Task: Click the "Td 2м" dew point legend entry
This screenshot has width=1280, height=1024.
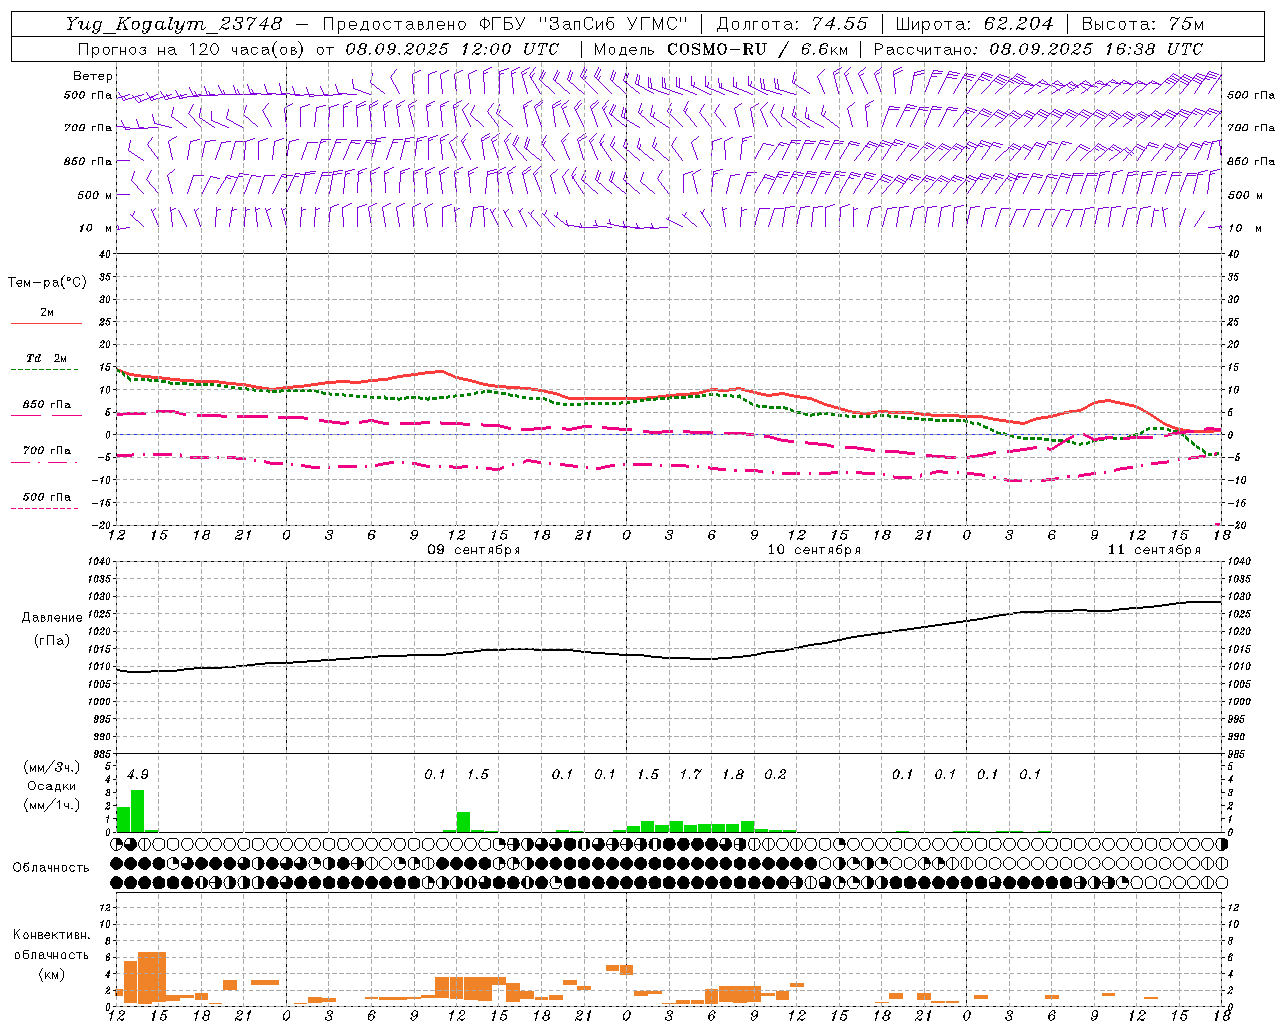Action: pyautogui.click(x=46, y=358)
